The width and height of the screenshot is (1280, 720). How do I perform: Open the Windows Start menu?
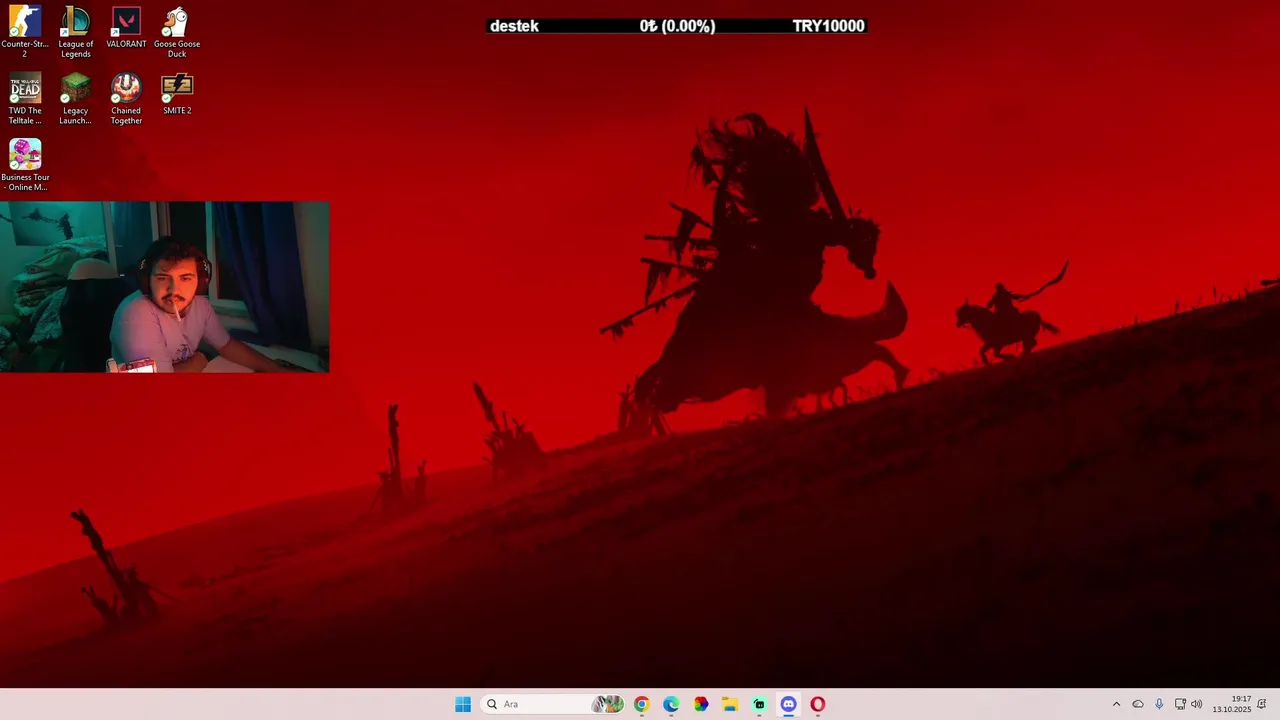[463, 704]
